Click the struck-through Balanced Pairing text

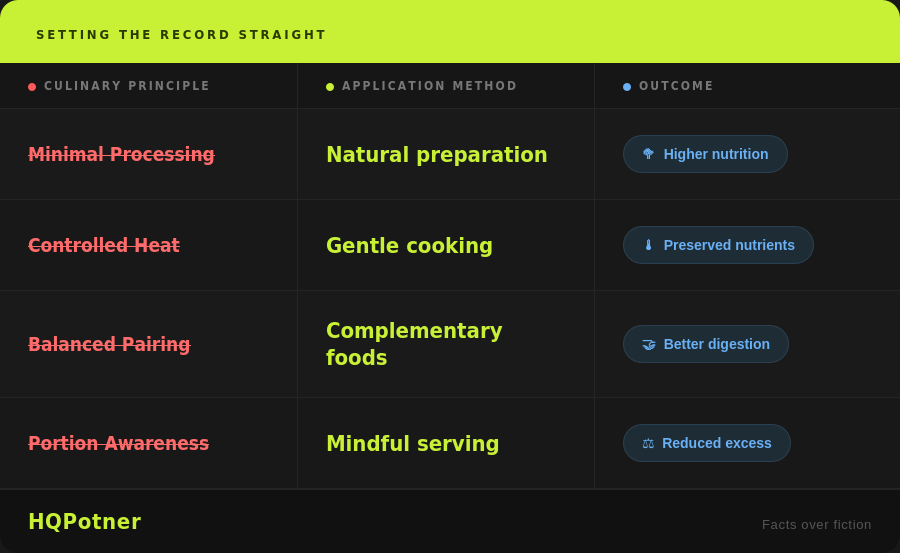click(109, 345)
